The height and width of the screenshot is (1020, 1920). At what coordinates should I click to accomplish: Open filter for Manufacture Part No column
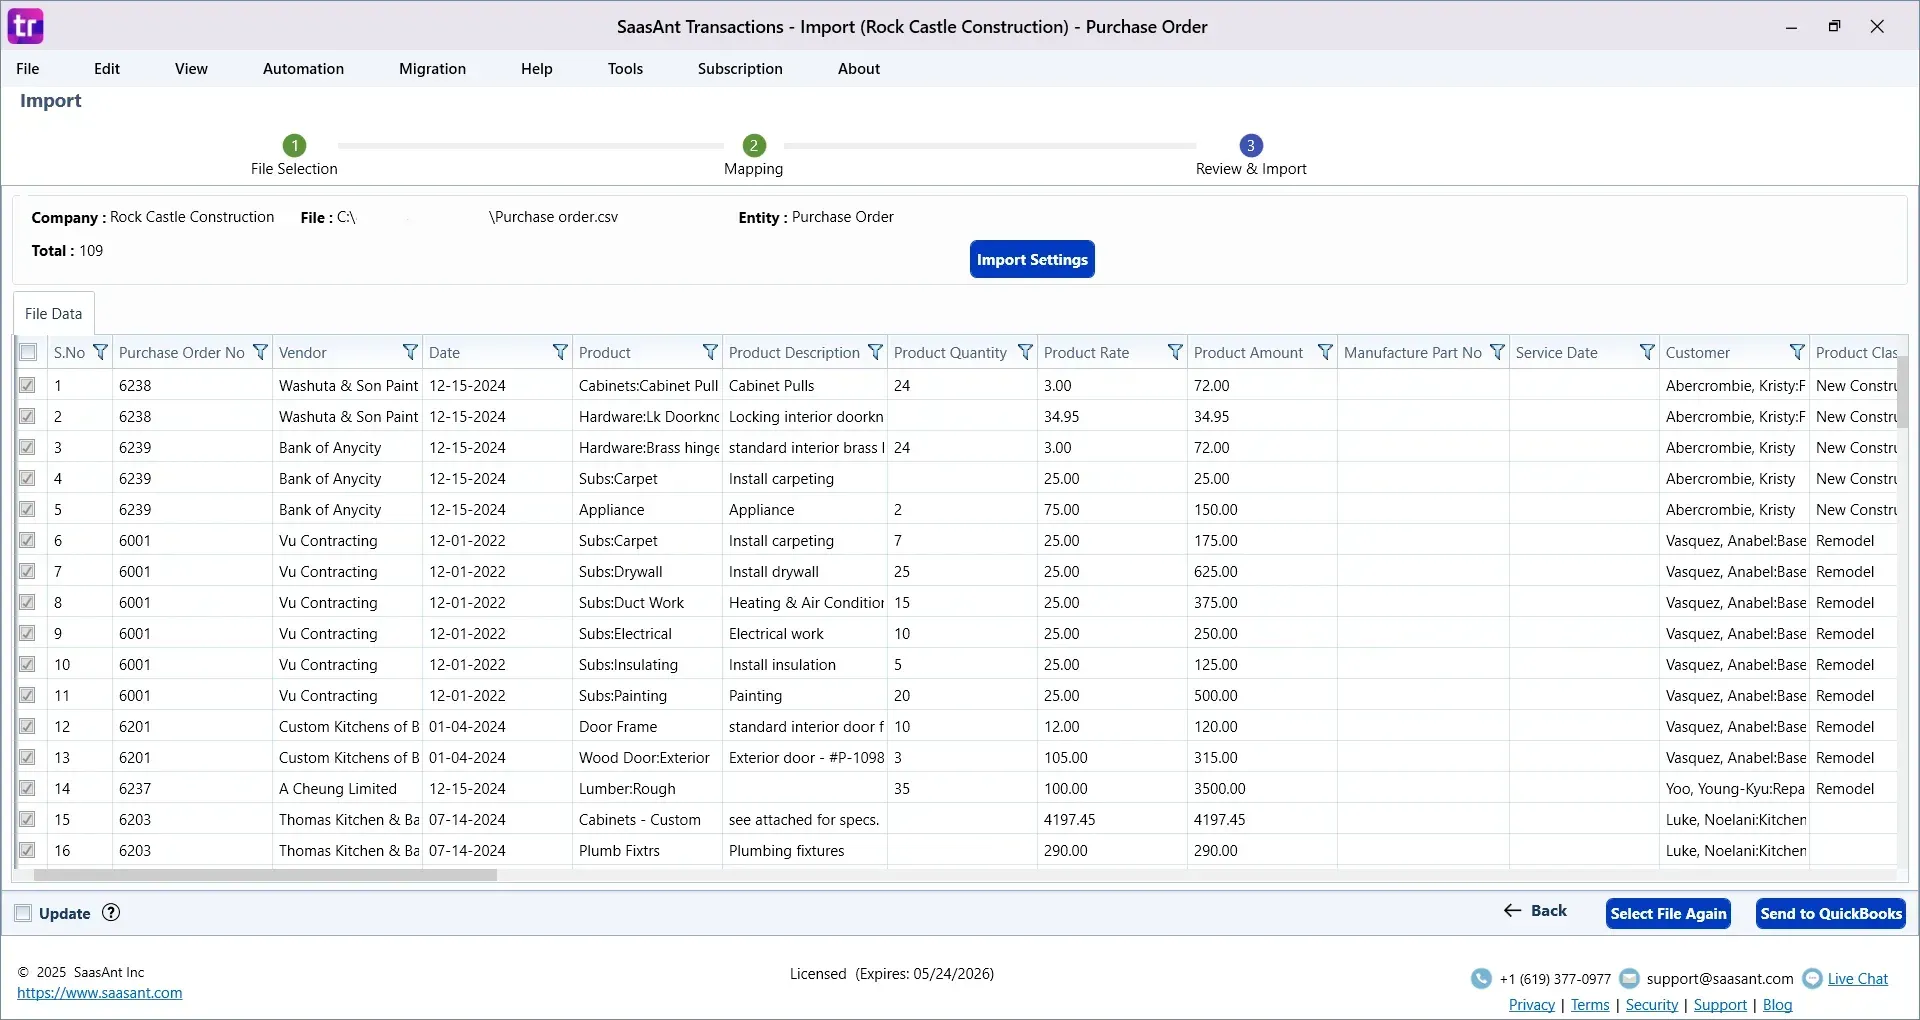1497,352
